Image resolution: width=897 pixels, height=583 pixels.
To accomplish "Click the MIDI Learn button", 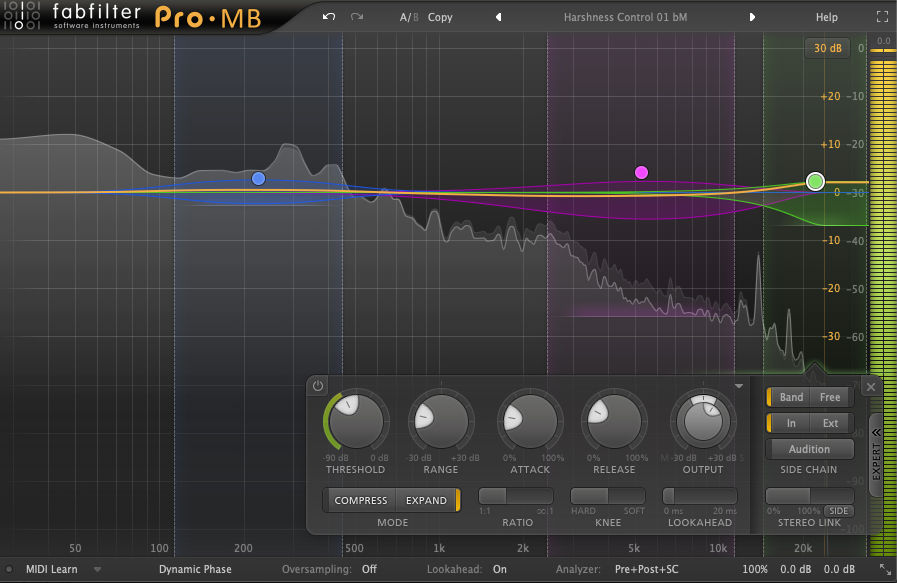I will click(x=51, y=569).
